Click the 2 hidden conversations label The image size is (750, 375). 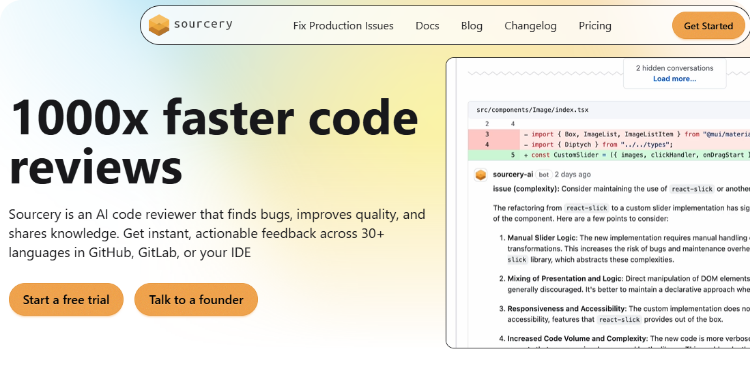click(x=674, y=68)
